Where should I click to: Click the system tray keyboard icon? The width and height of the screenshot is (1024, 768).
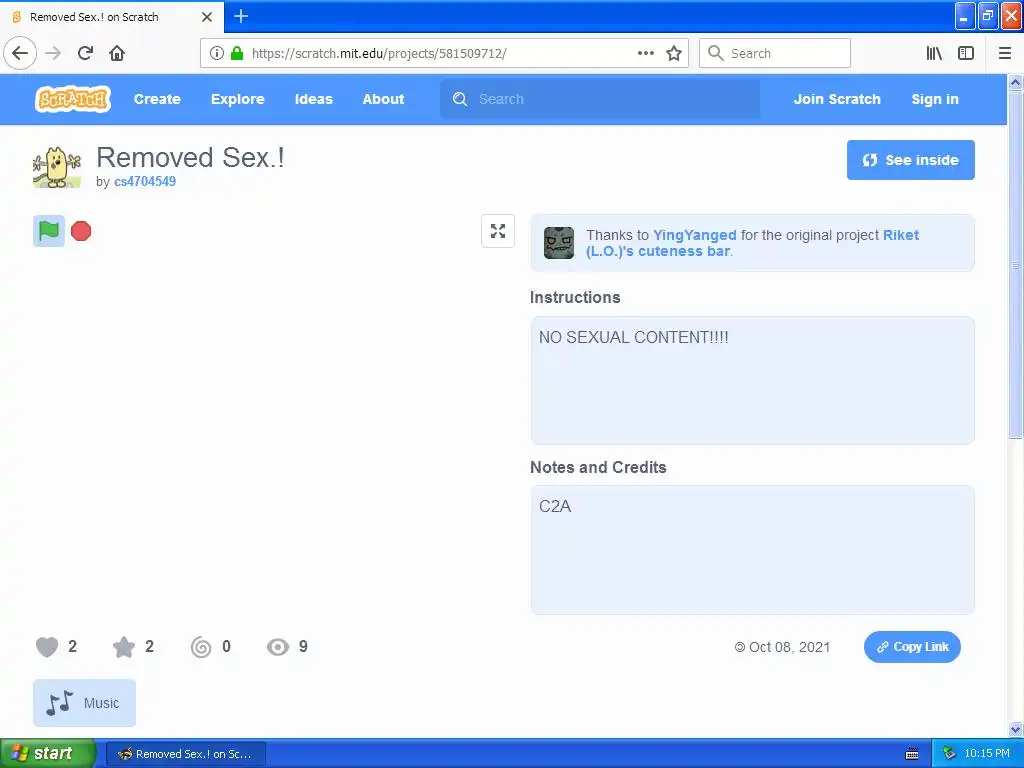tap(912, 754)
